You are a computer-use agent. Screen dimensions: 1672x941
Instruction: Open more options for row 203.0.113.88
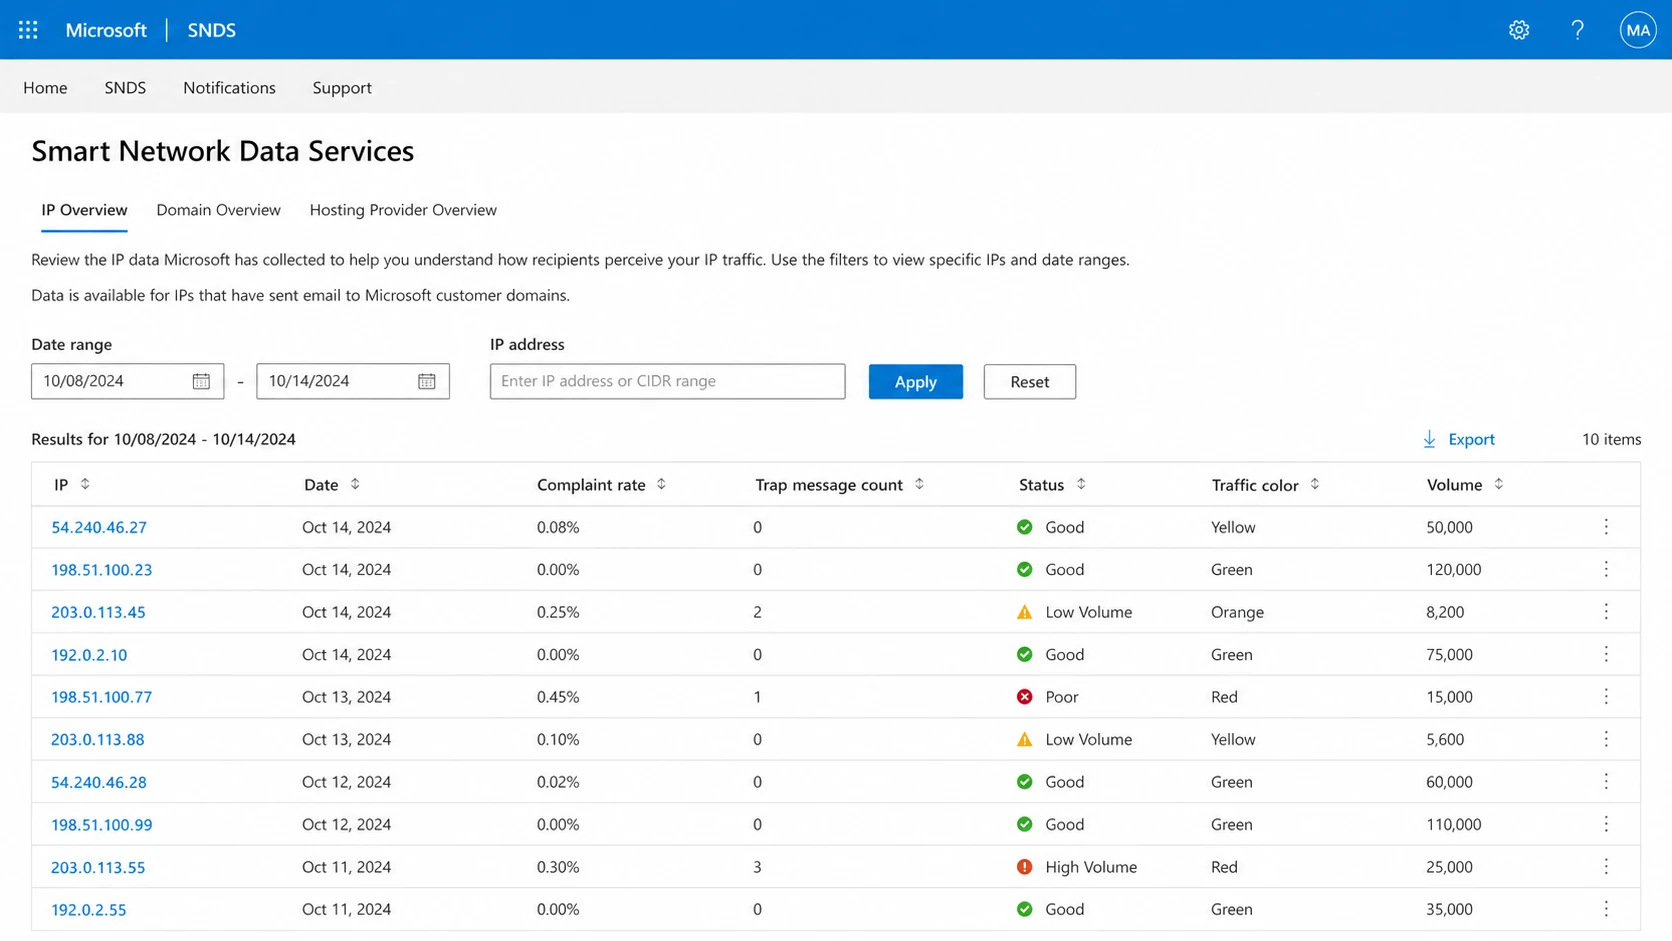1606,739
